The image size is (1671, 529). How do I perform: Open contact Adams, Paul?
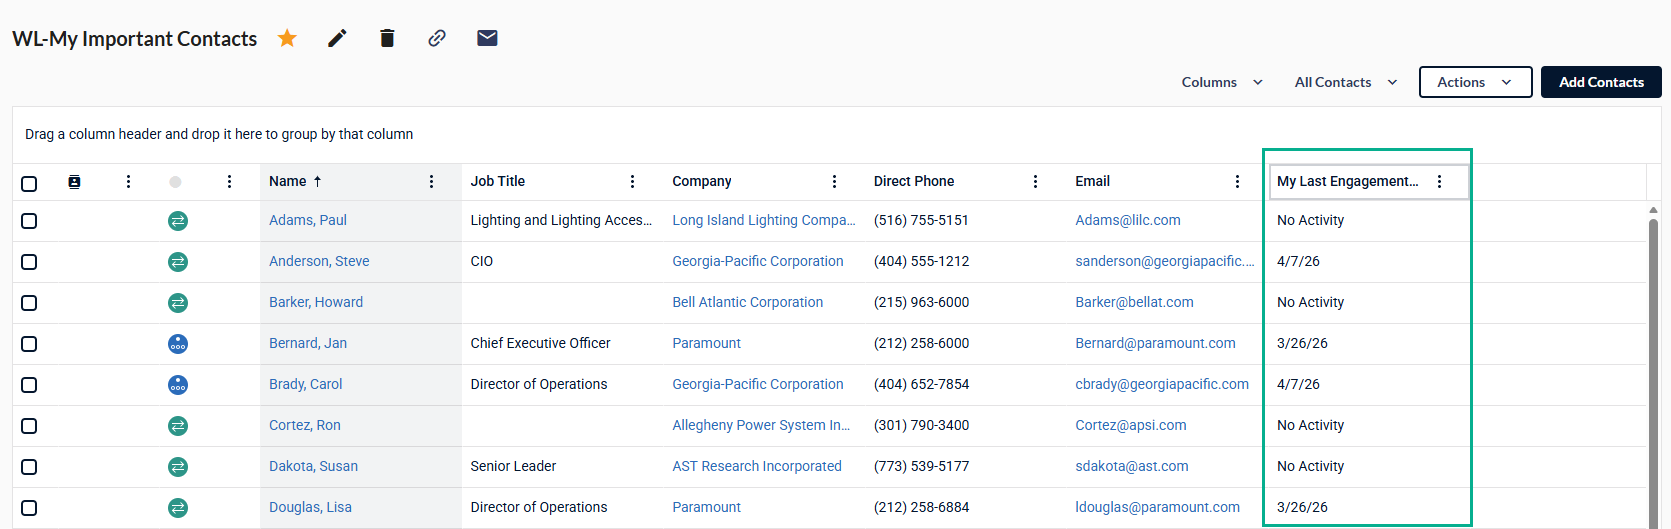click(x=308, y=220)
